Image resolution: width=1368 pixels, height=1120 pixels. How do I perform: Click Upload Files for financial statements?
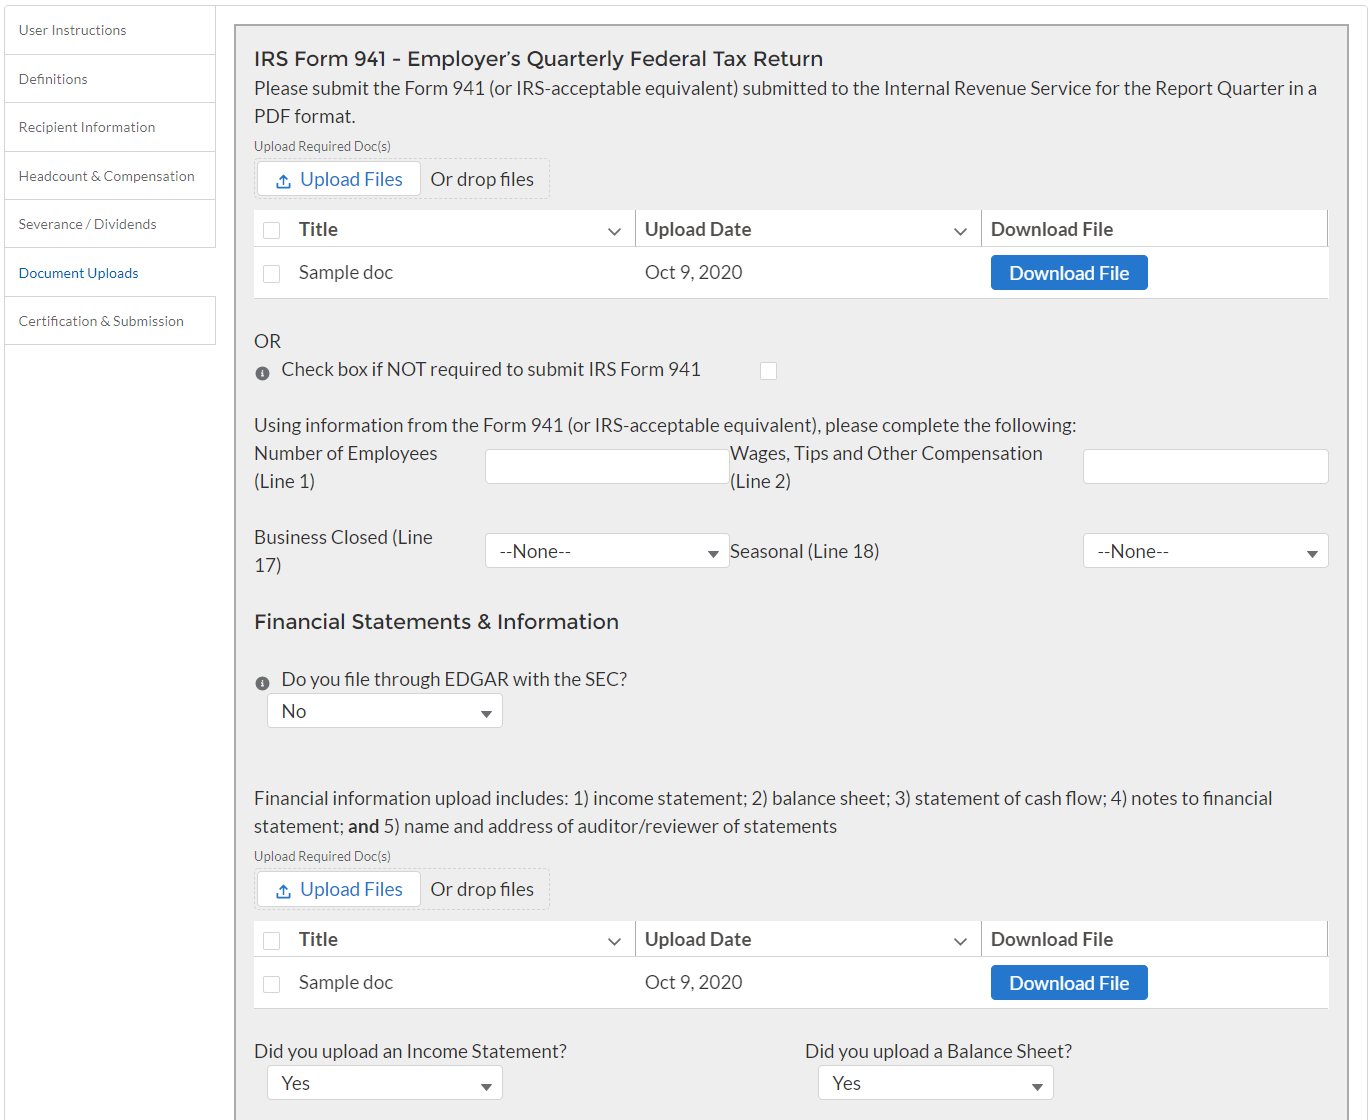click(339, 890)
